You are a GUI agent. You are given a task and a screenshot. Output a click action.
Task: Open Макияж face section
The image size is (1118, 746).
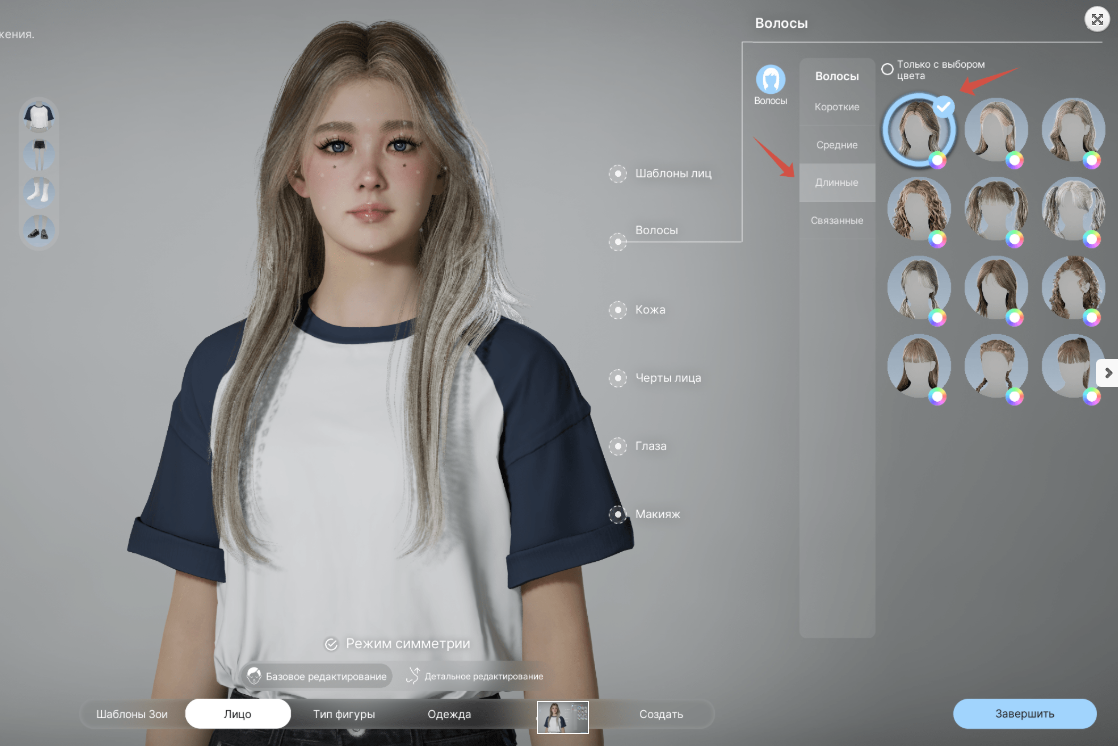645,514
